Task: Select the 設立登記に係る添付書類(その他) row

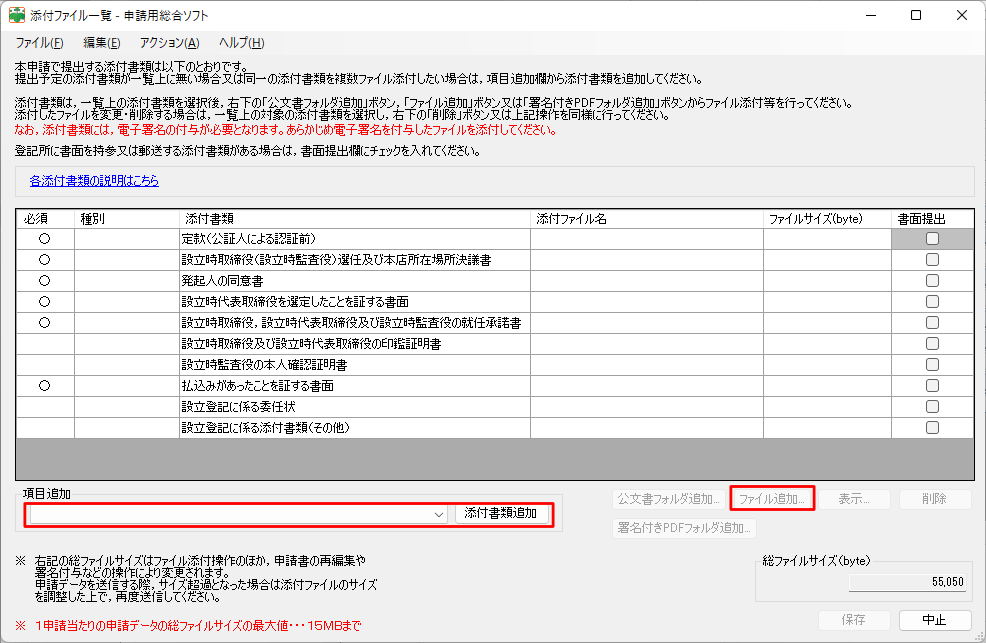Action: pos(355,428)
